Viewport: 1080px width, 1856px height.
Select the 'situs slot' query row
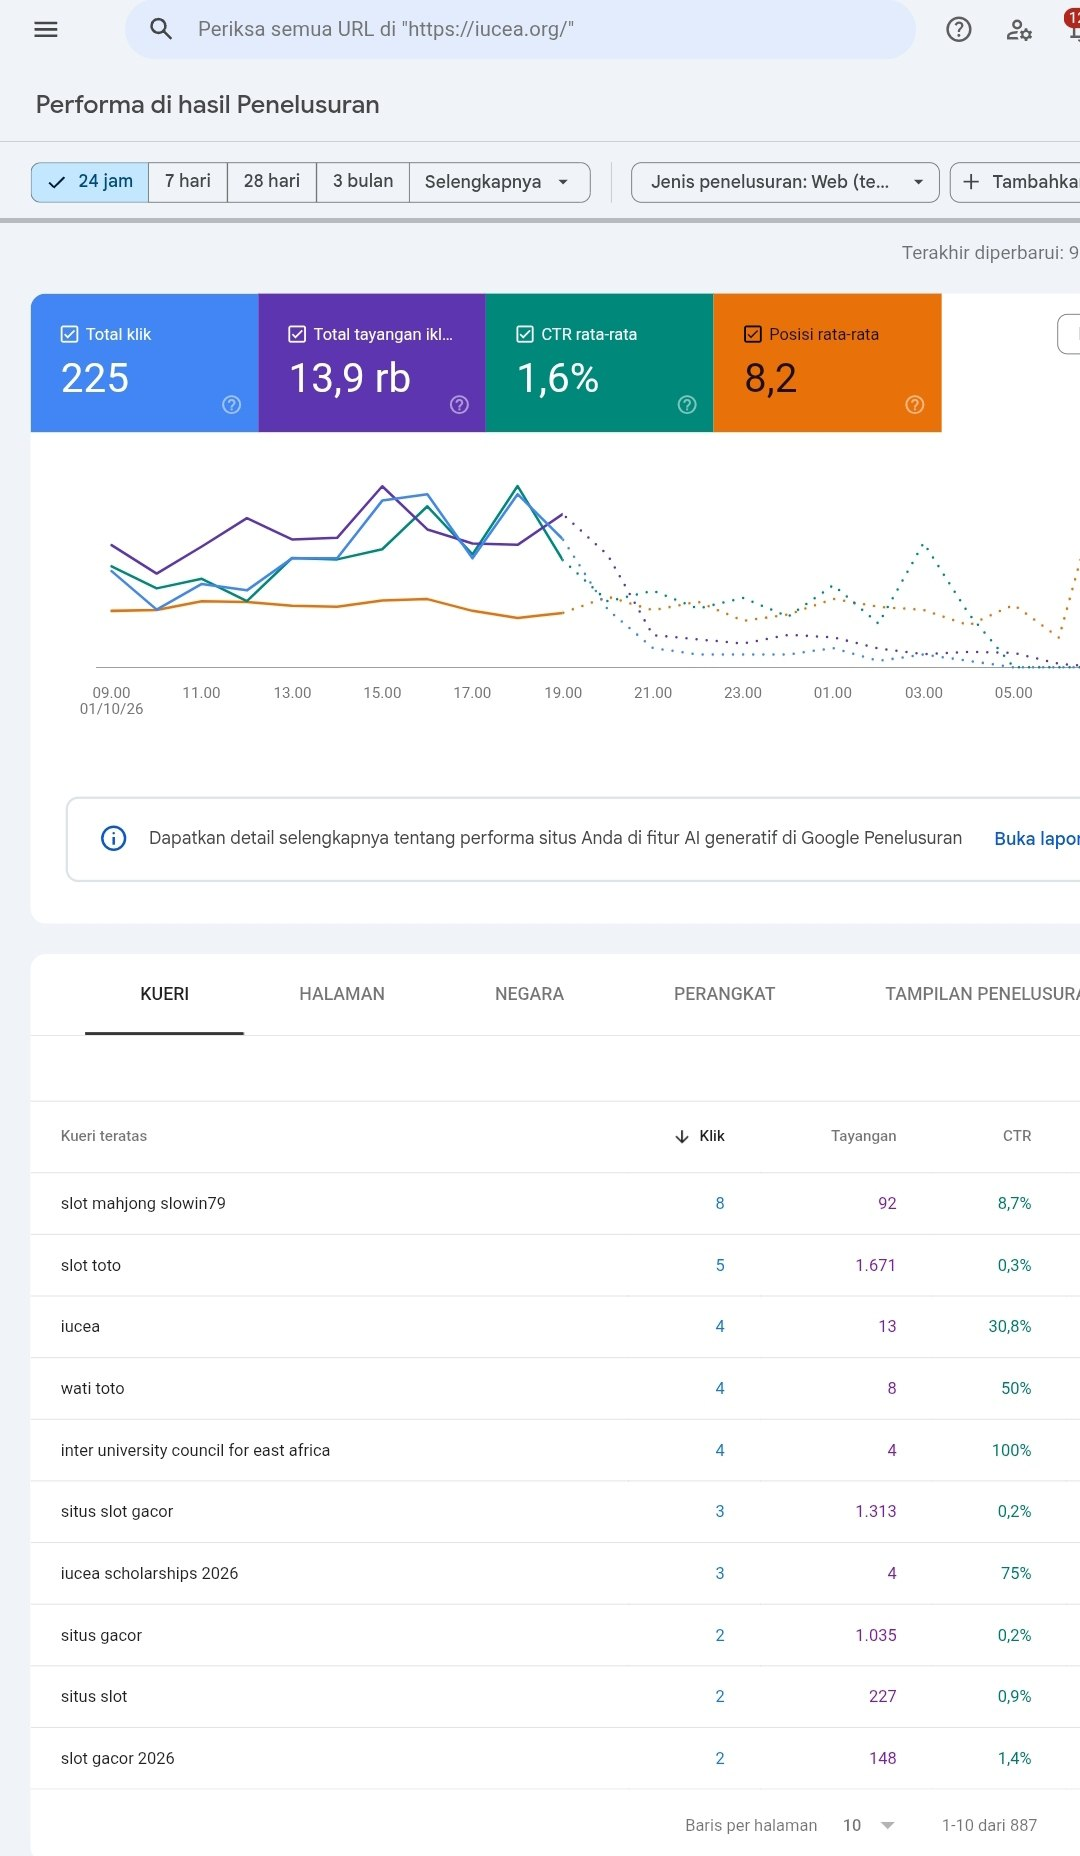555,1697
